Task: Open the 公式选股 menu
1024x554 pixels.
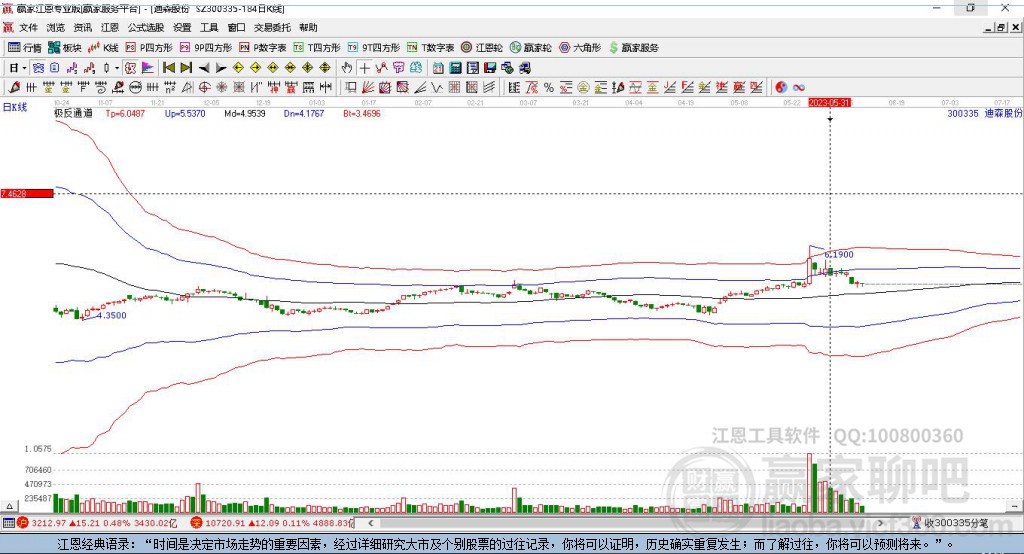Action: point(146,27)
